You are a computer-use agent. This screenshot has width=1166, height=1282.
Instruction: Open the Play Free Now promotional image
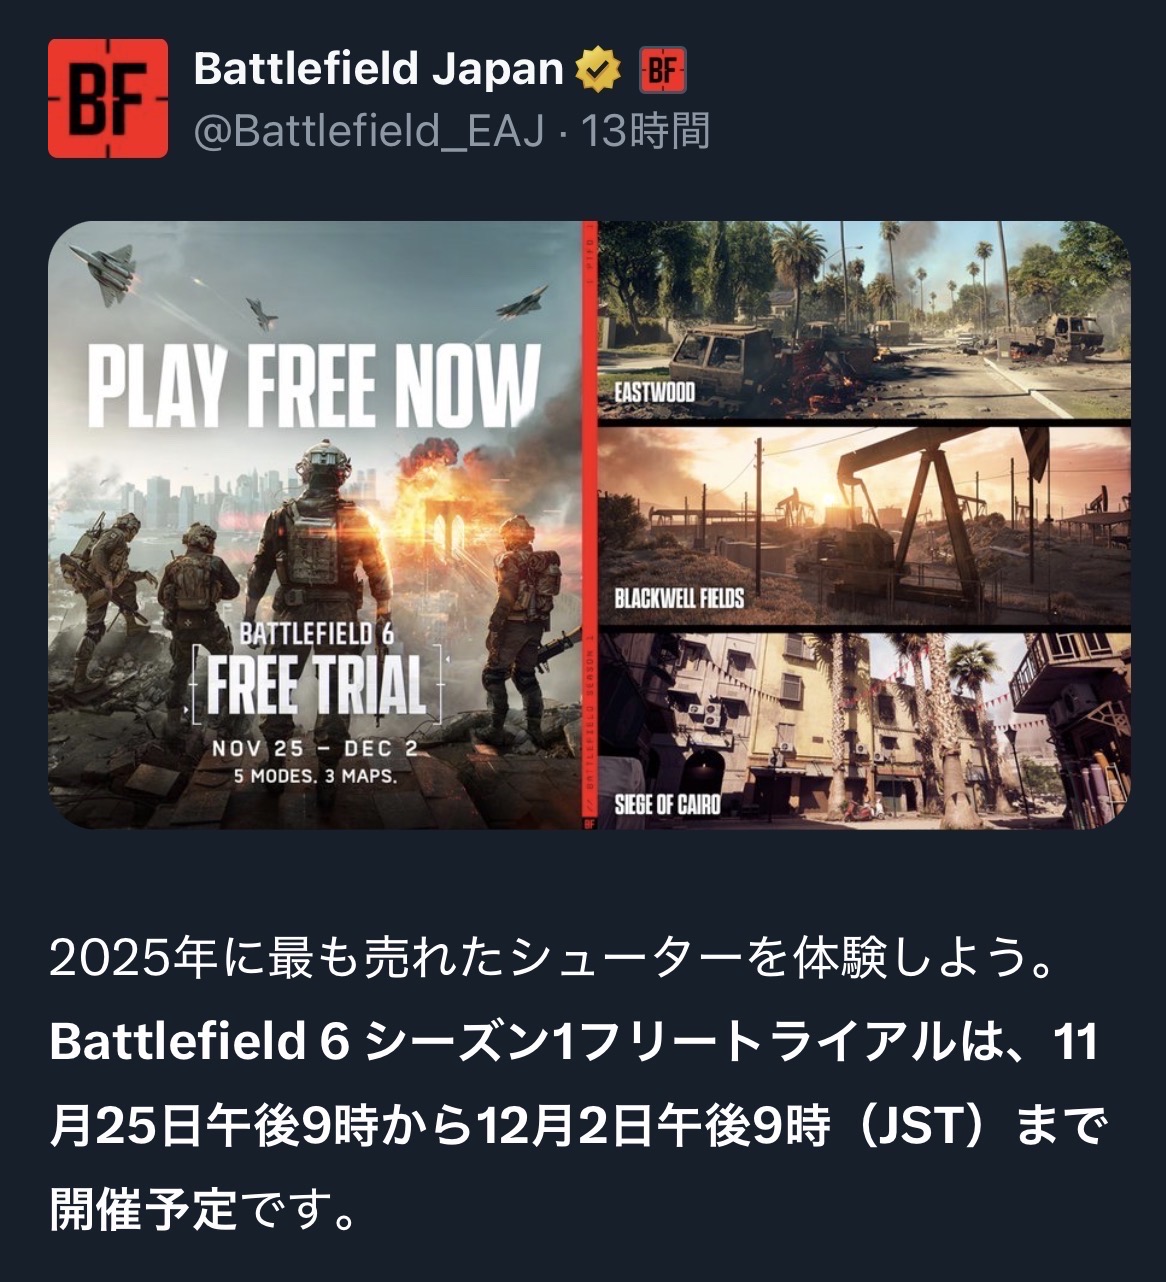[314, 524]
